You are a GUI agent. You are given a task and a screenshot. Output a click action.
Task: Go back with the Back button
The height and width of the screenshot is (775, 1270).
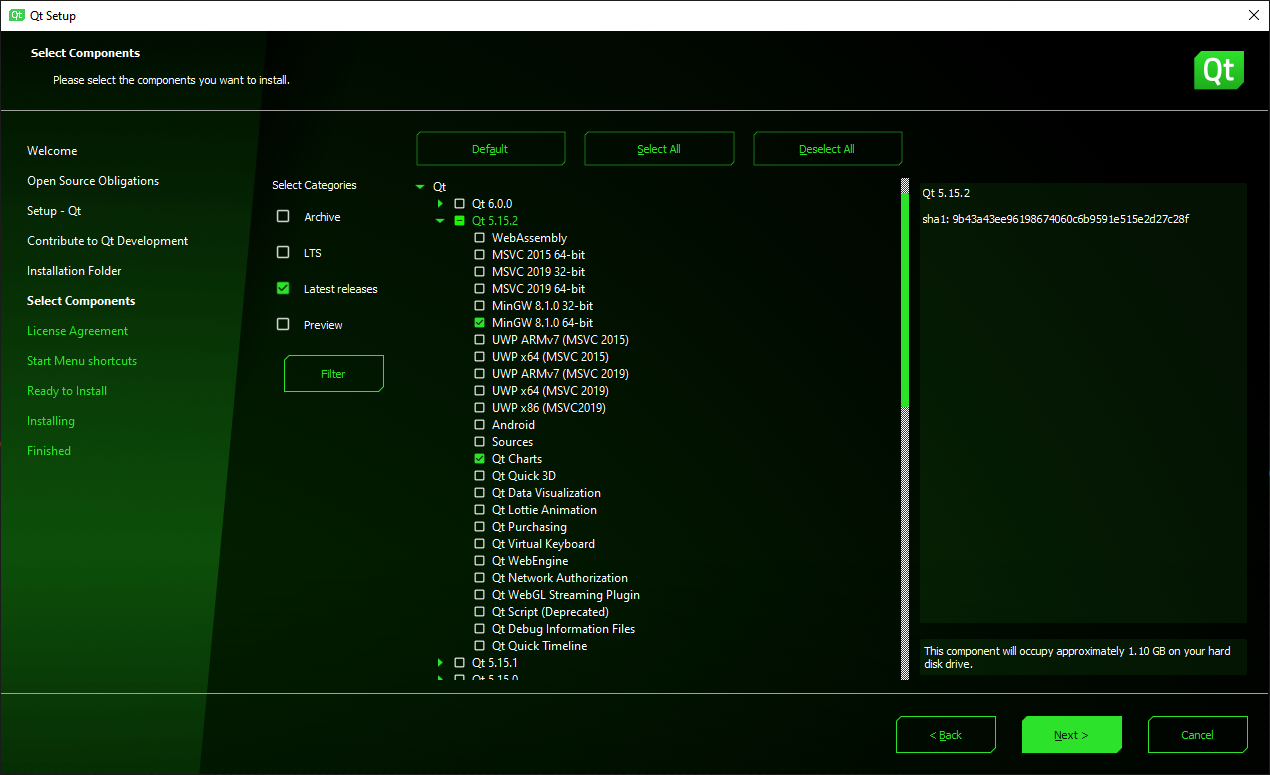[946, 735]
